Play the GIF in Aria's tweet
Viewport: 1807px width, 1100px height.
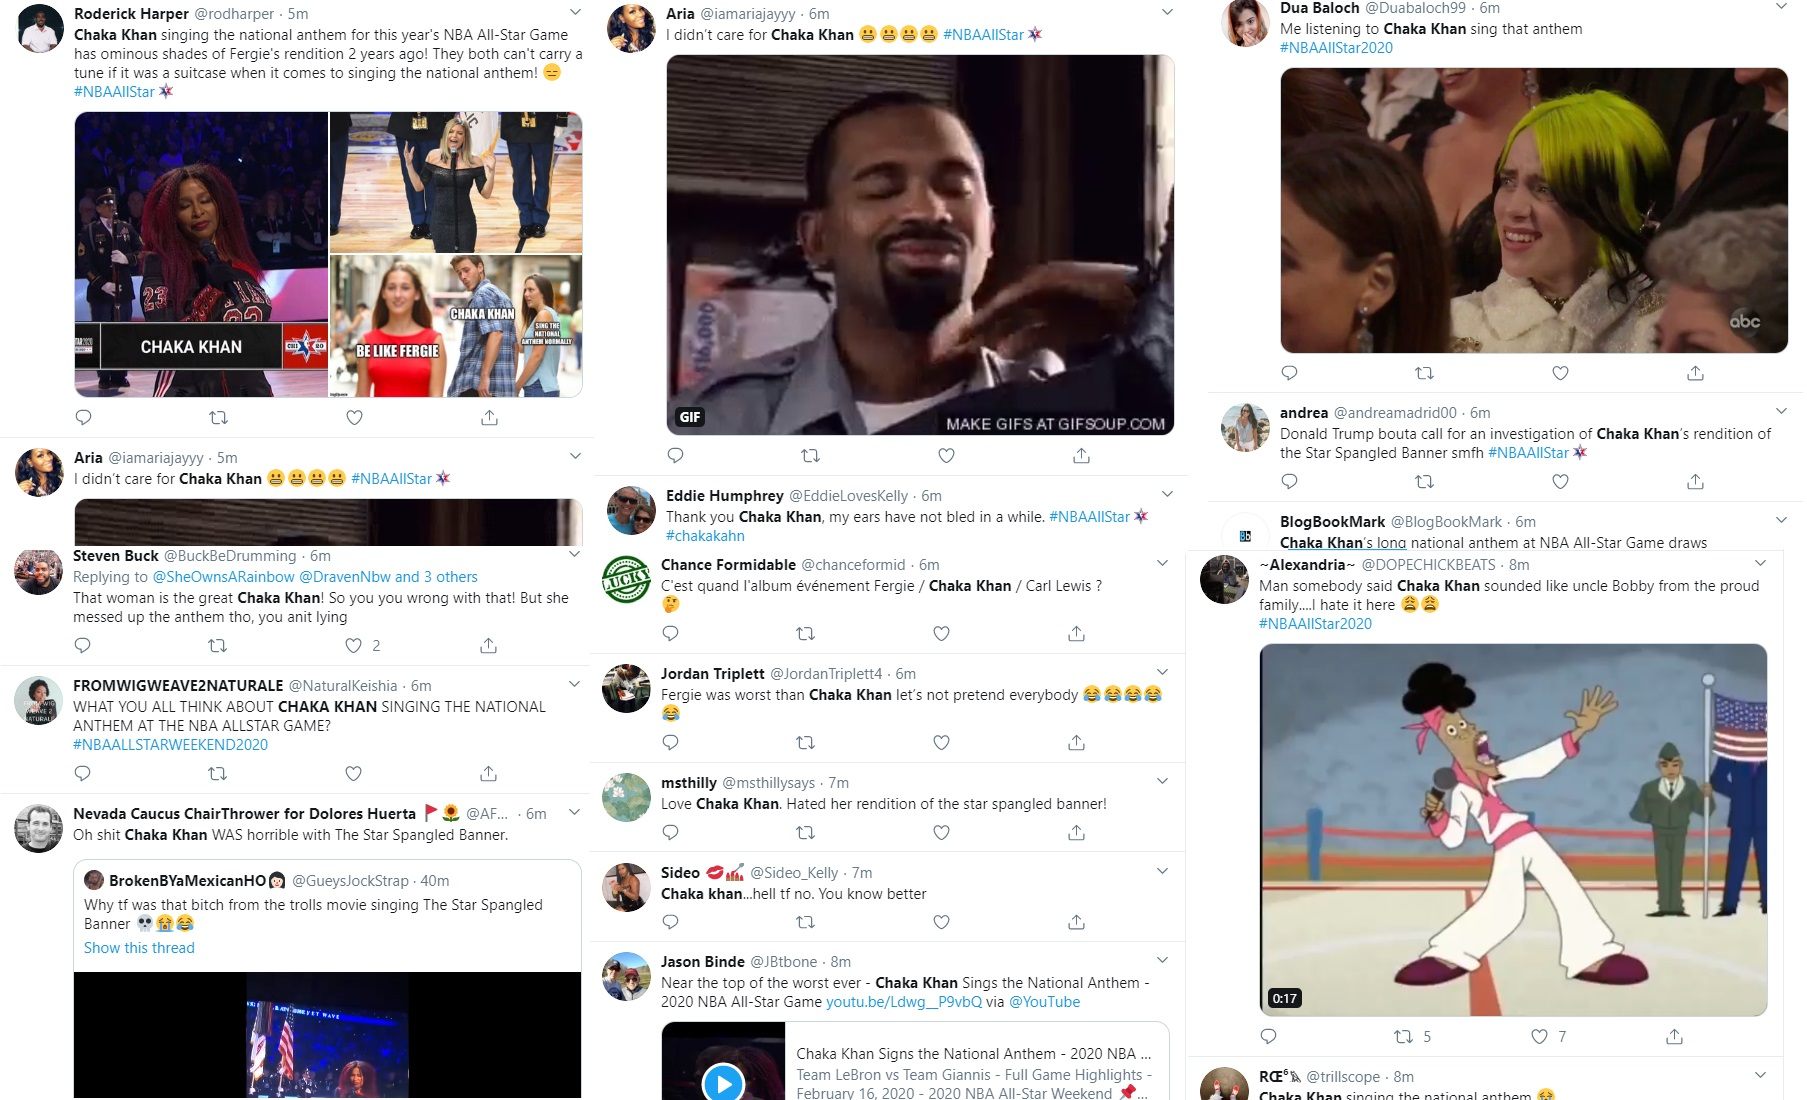click(920, 245)
